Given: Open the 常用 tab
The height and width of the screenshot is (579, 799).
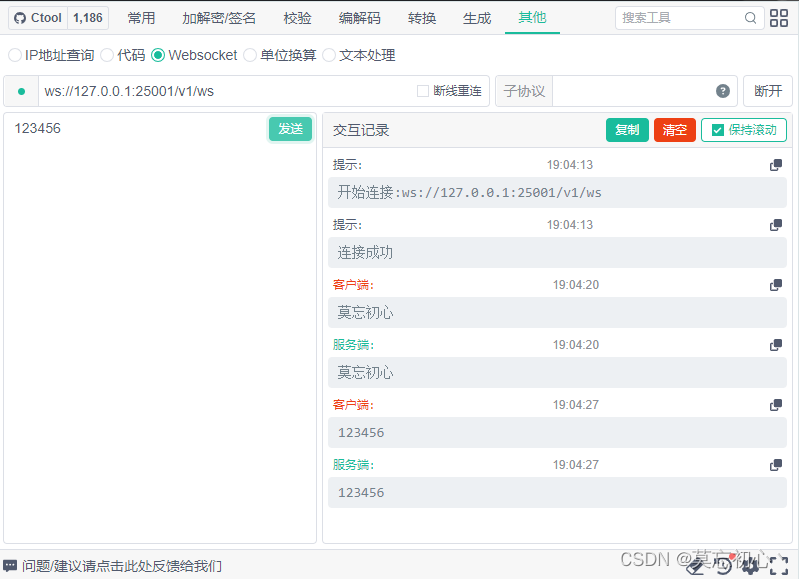Looking at the screenshot, I should pos(141,18).
